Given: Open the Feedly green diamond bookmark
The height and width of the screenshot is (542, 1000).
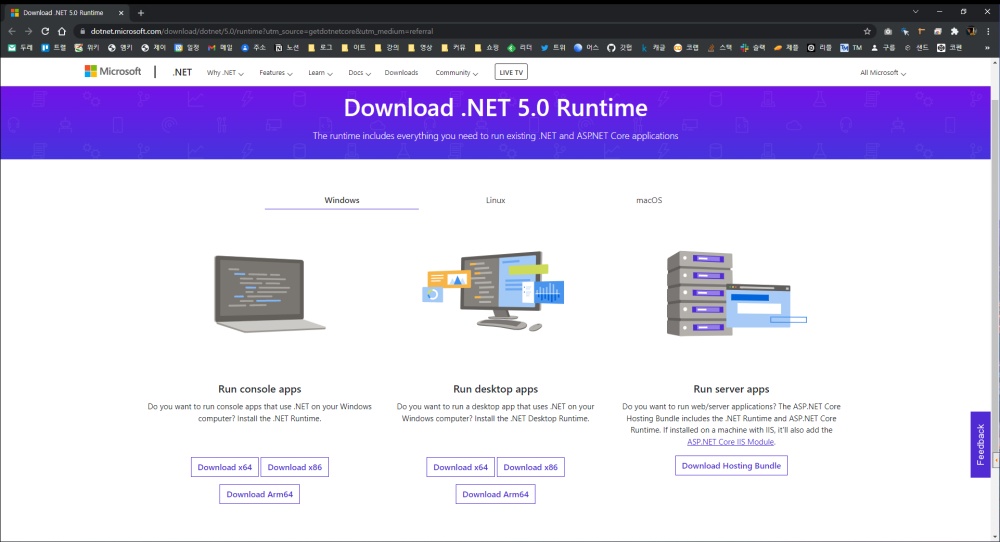Looking at the screenshot, I should pyautogui.click(x=520, y=48).
